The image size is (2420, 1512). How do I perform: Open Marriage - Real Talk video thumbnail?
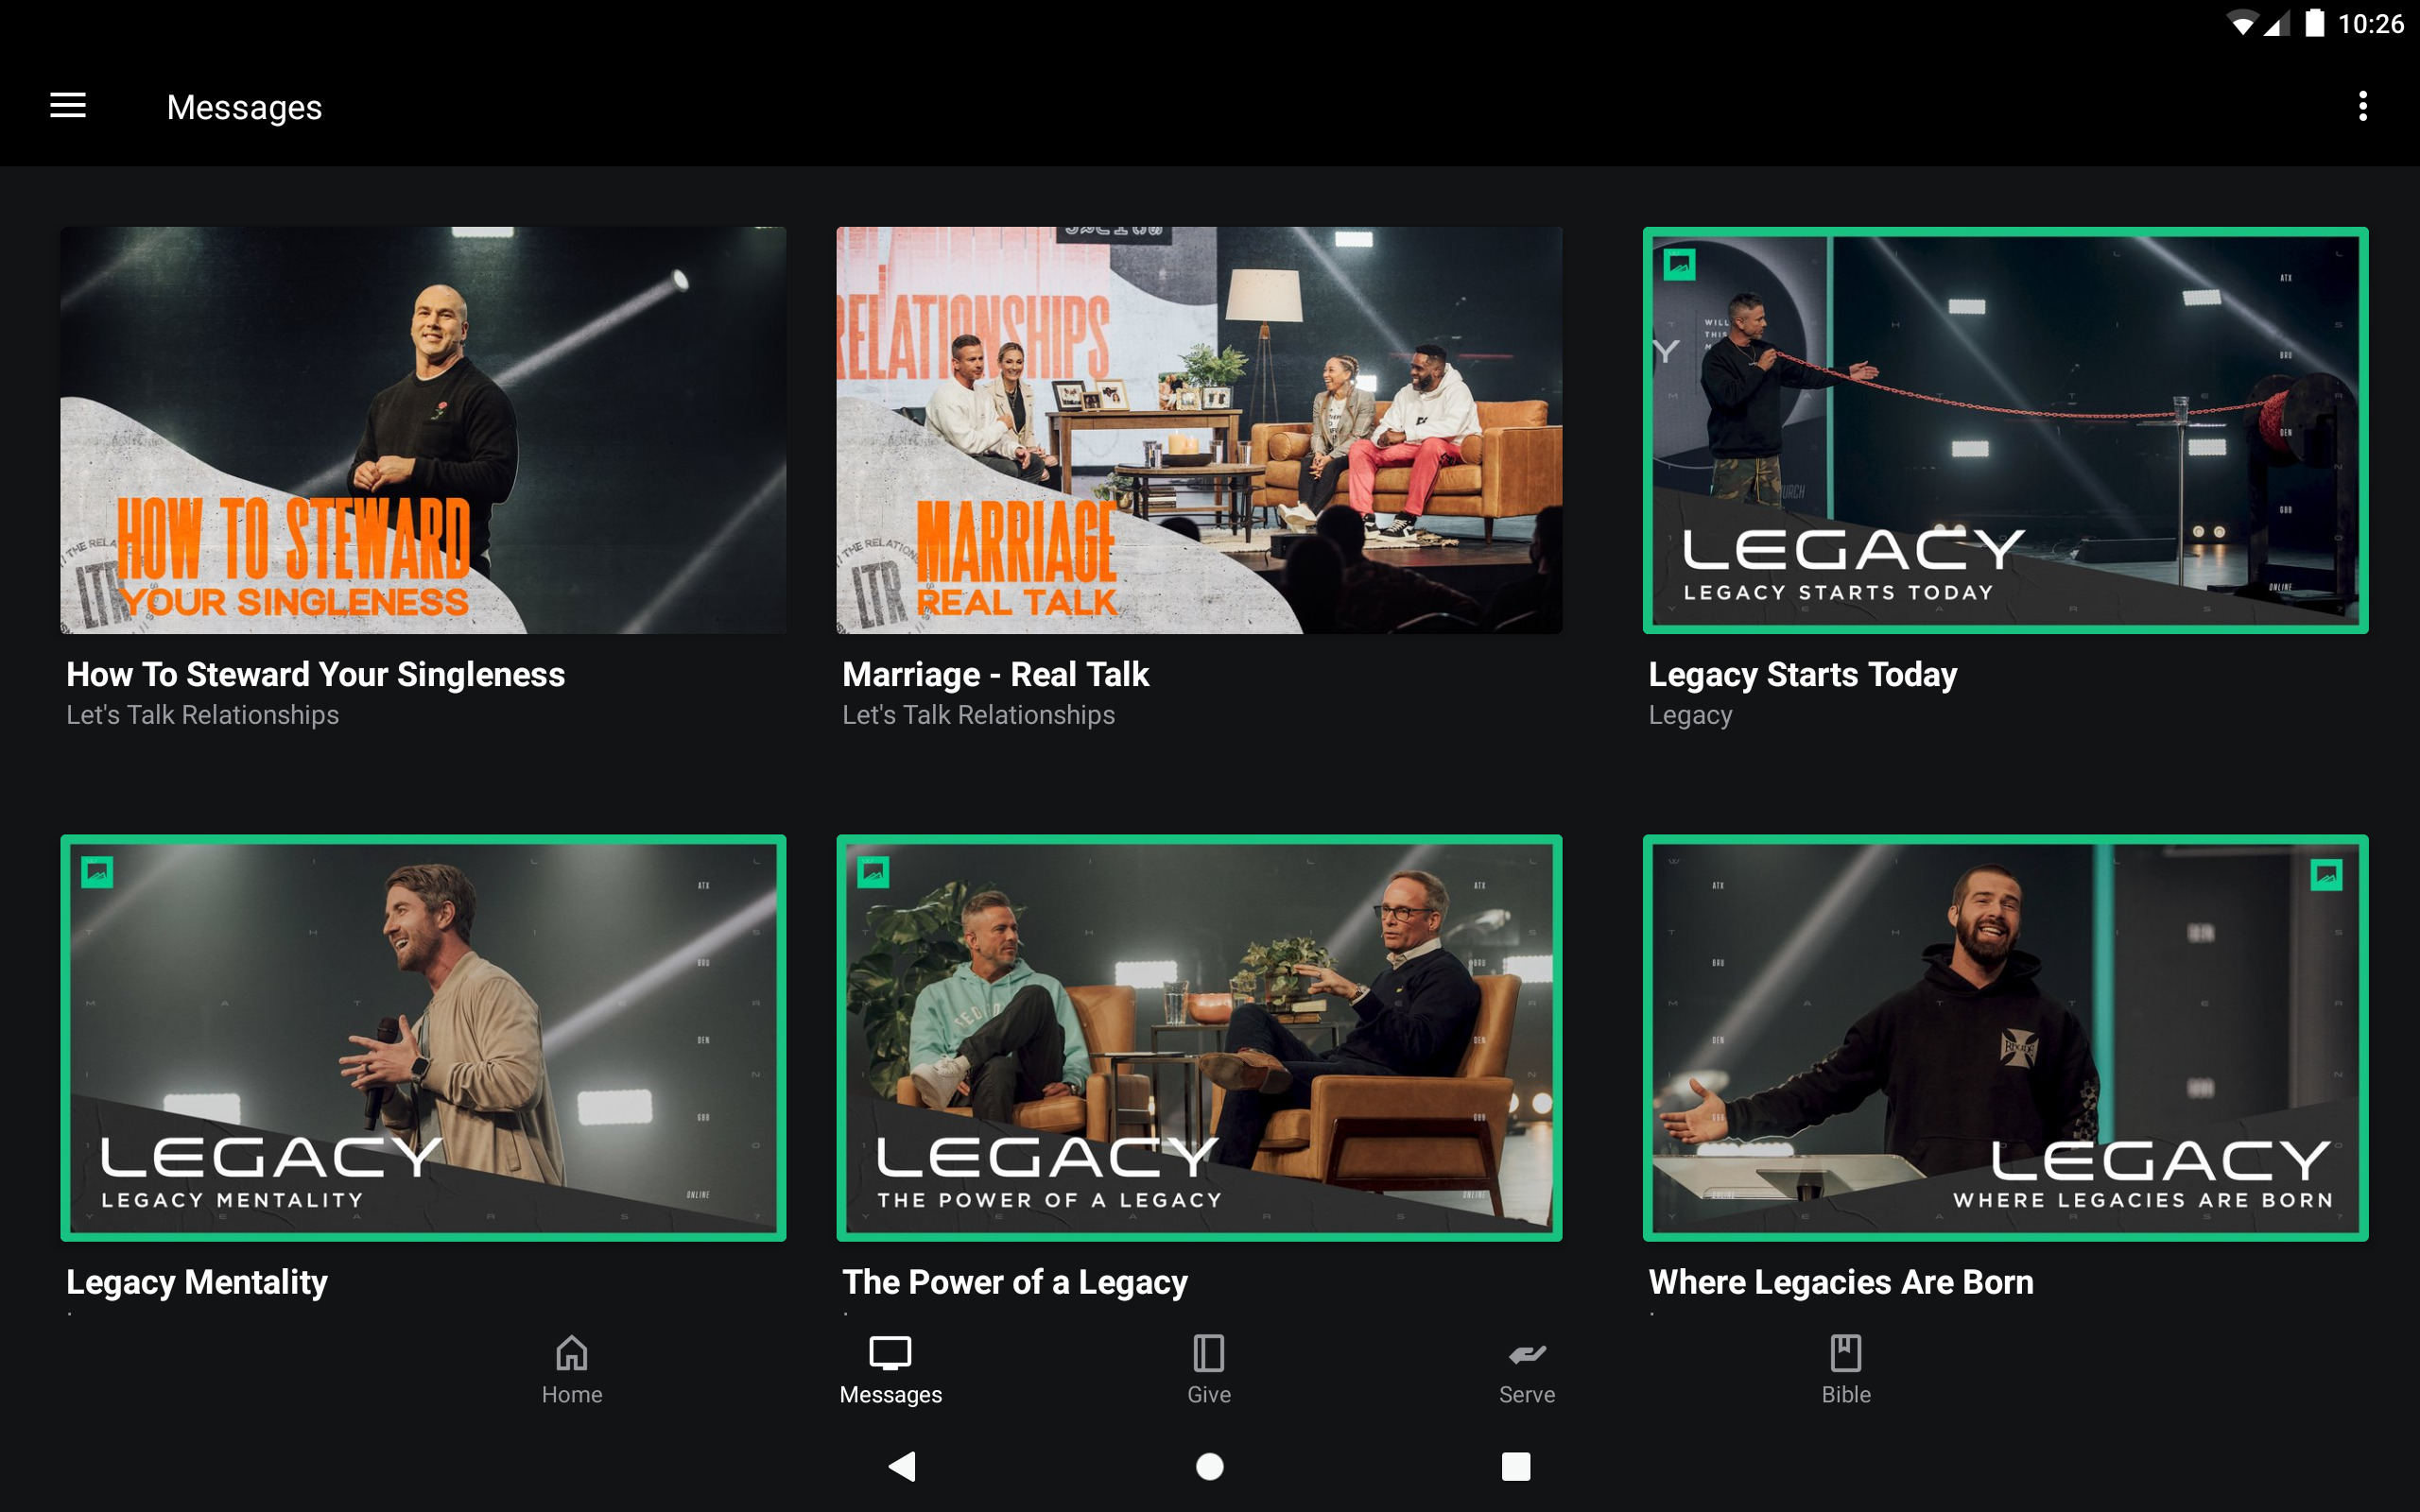1199,430
